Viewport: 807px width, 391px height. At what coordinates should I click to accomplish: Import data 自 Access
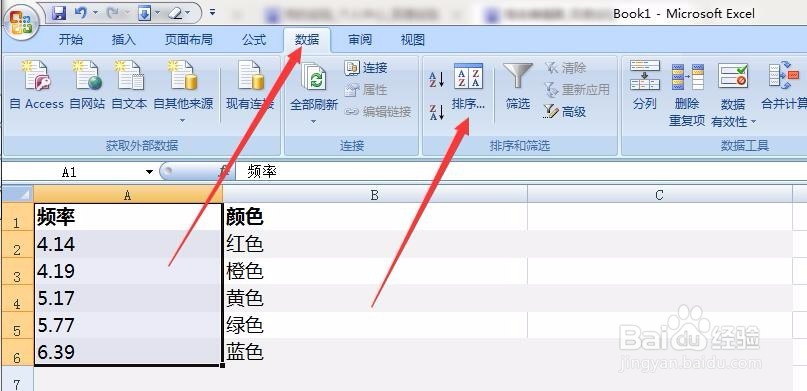point(37,86)
